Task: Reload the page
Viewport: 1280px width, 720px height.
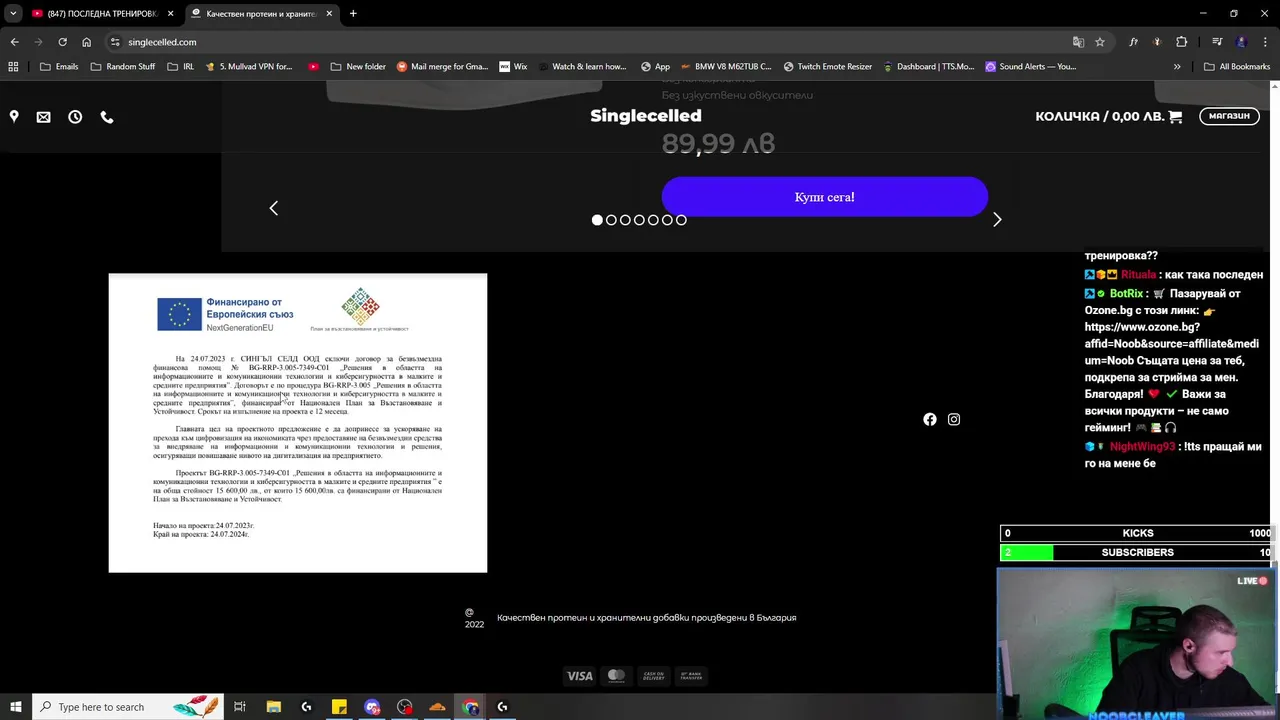Action: (x=62, y=42)
